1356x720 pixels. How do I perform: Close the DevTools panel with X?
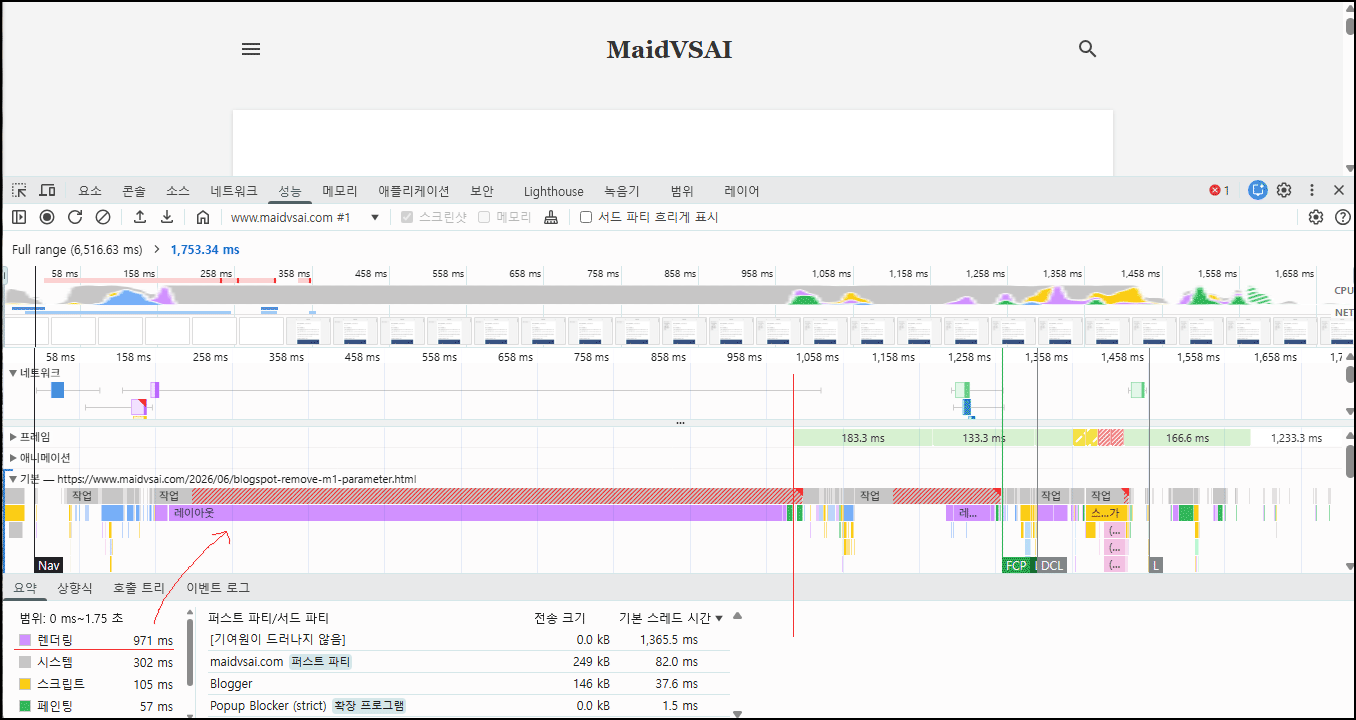point(1339,190)
